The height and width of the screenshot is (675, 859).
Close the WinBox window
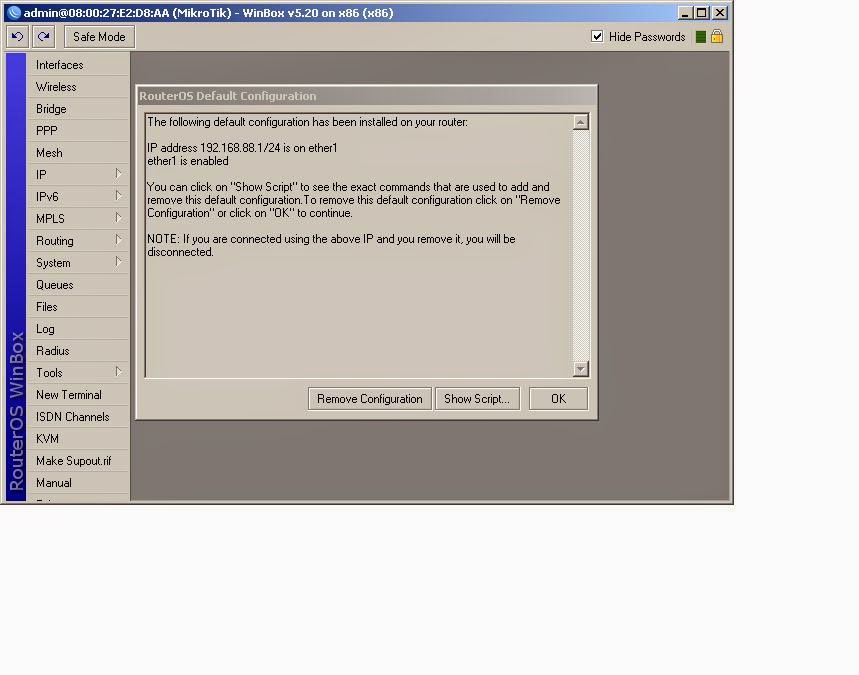coord(720,13)
